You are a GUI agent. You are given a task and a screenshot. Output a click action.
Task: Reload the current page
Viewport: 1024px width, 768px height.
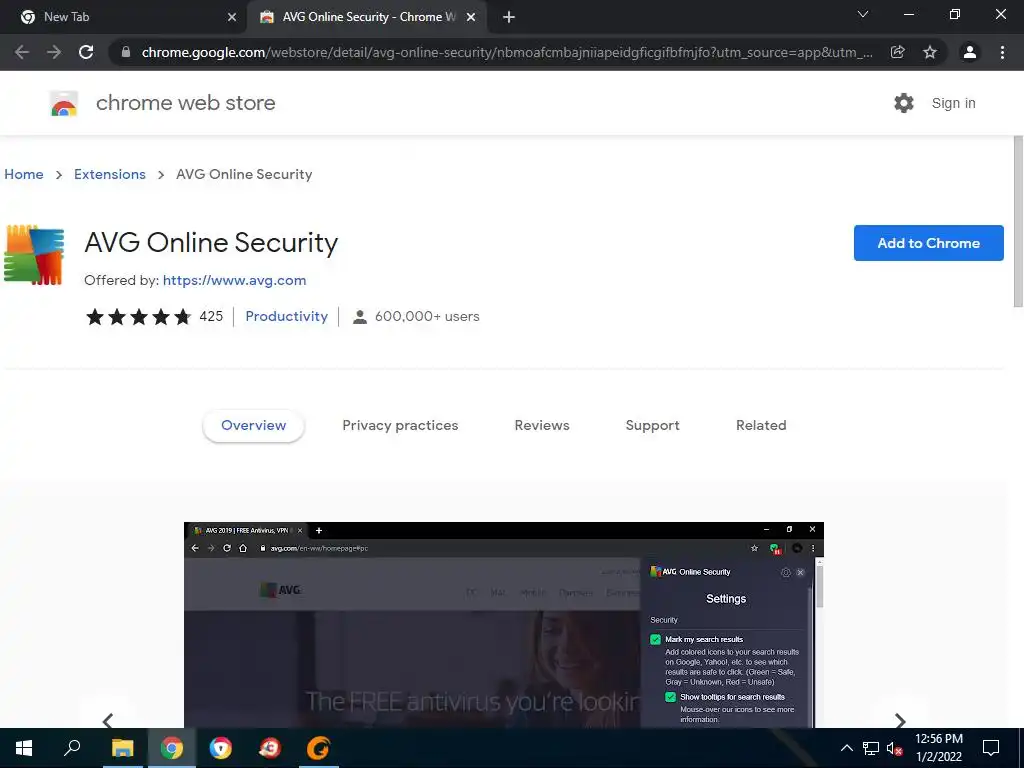point(86,52)
